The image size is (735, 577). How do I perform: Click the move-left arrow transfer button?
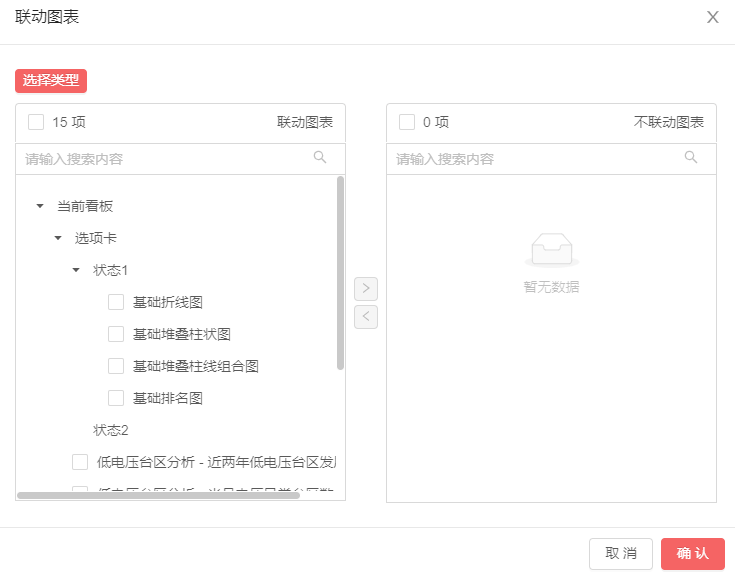coord(366,317)
